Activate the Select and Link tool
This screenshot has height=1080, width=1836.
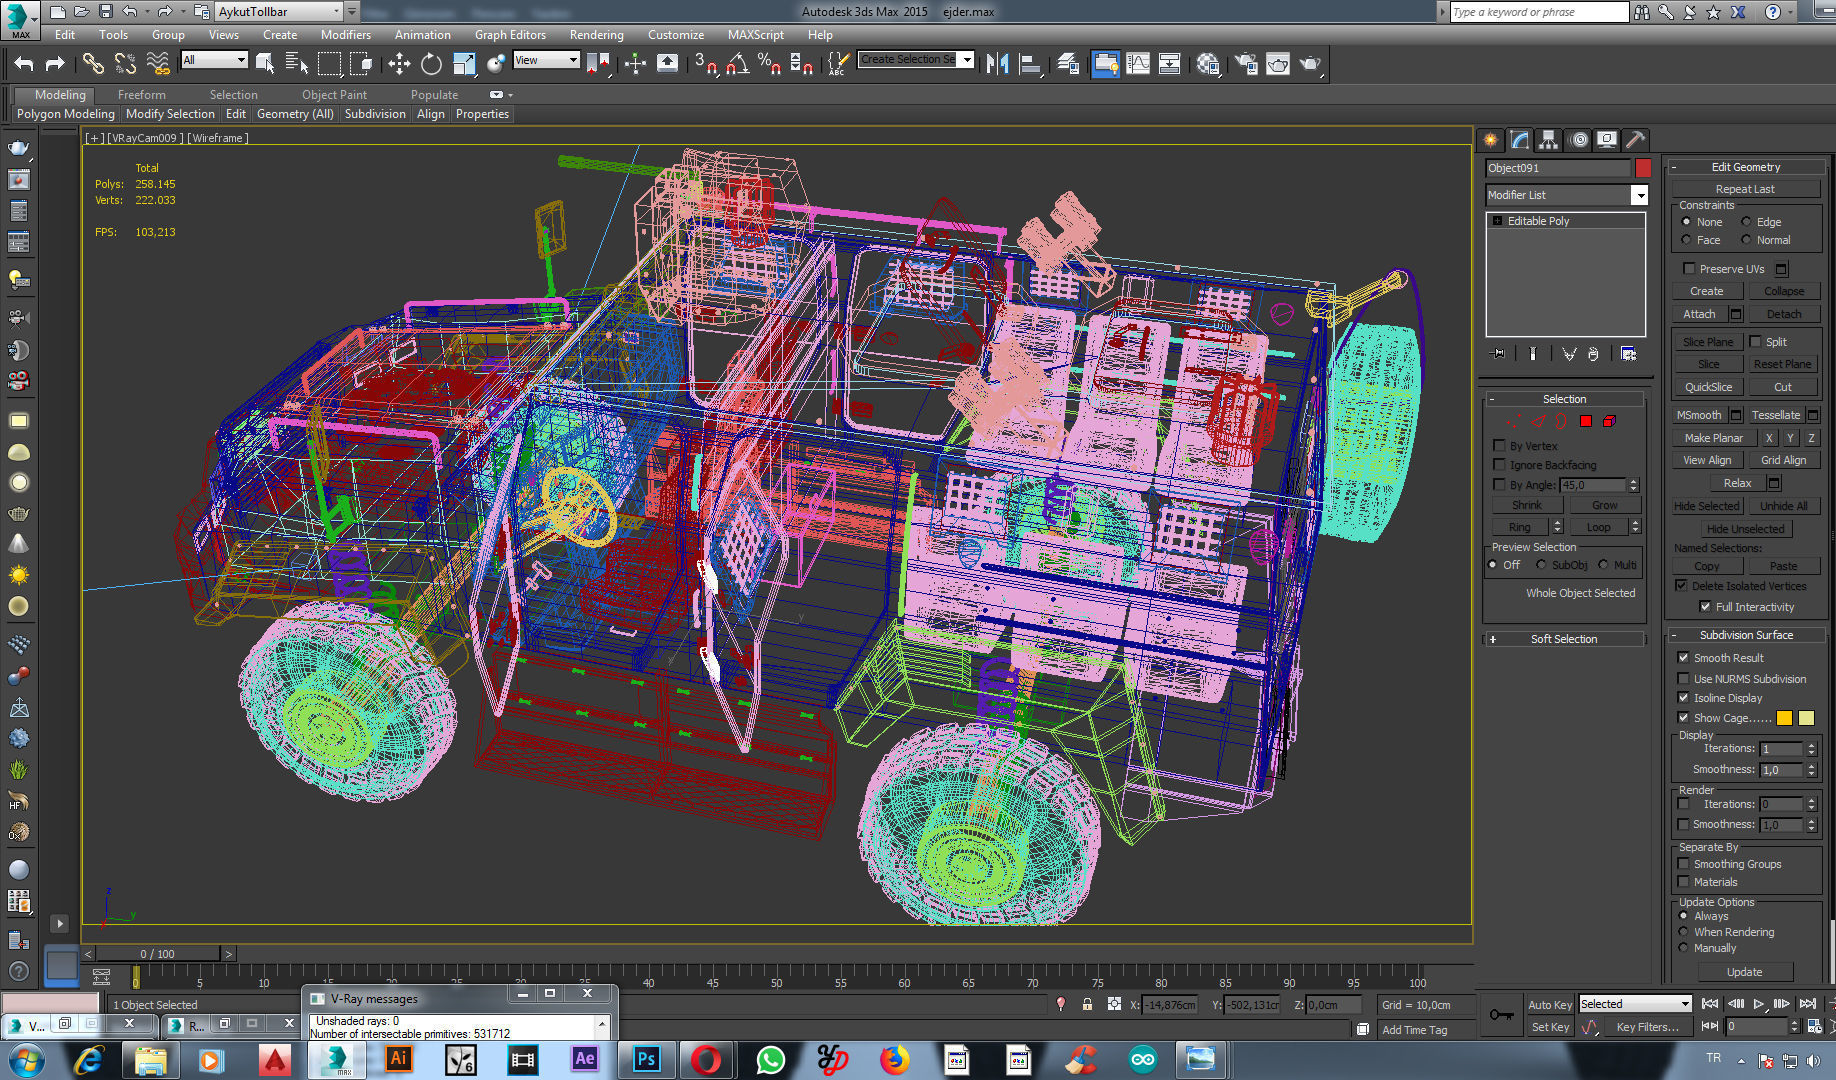(93, 64)
